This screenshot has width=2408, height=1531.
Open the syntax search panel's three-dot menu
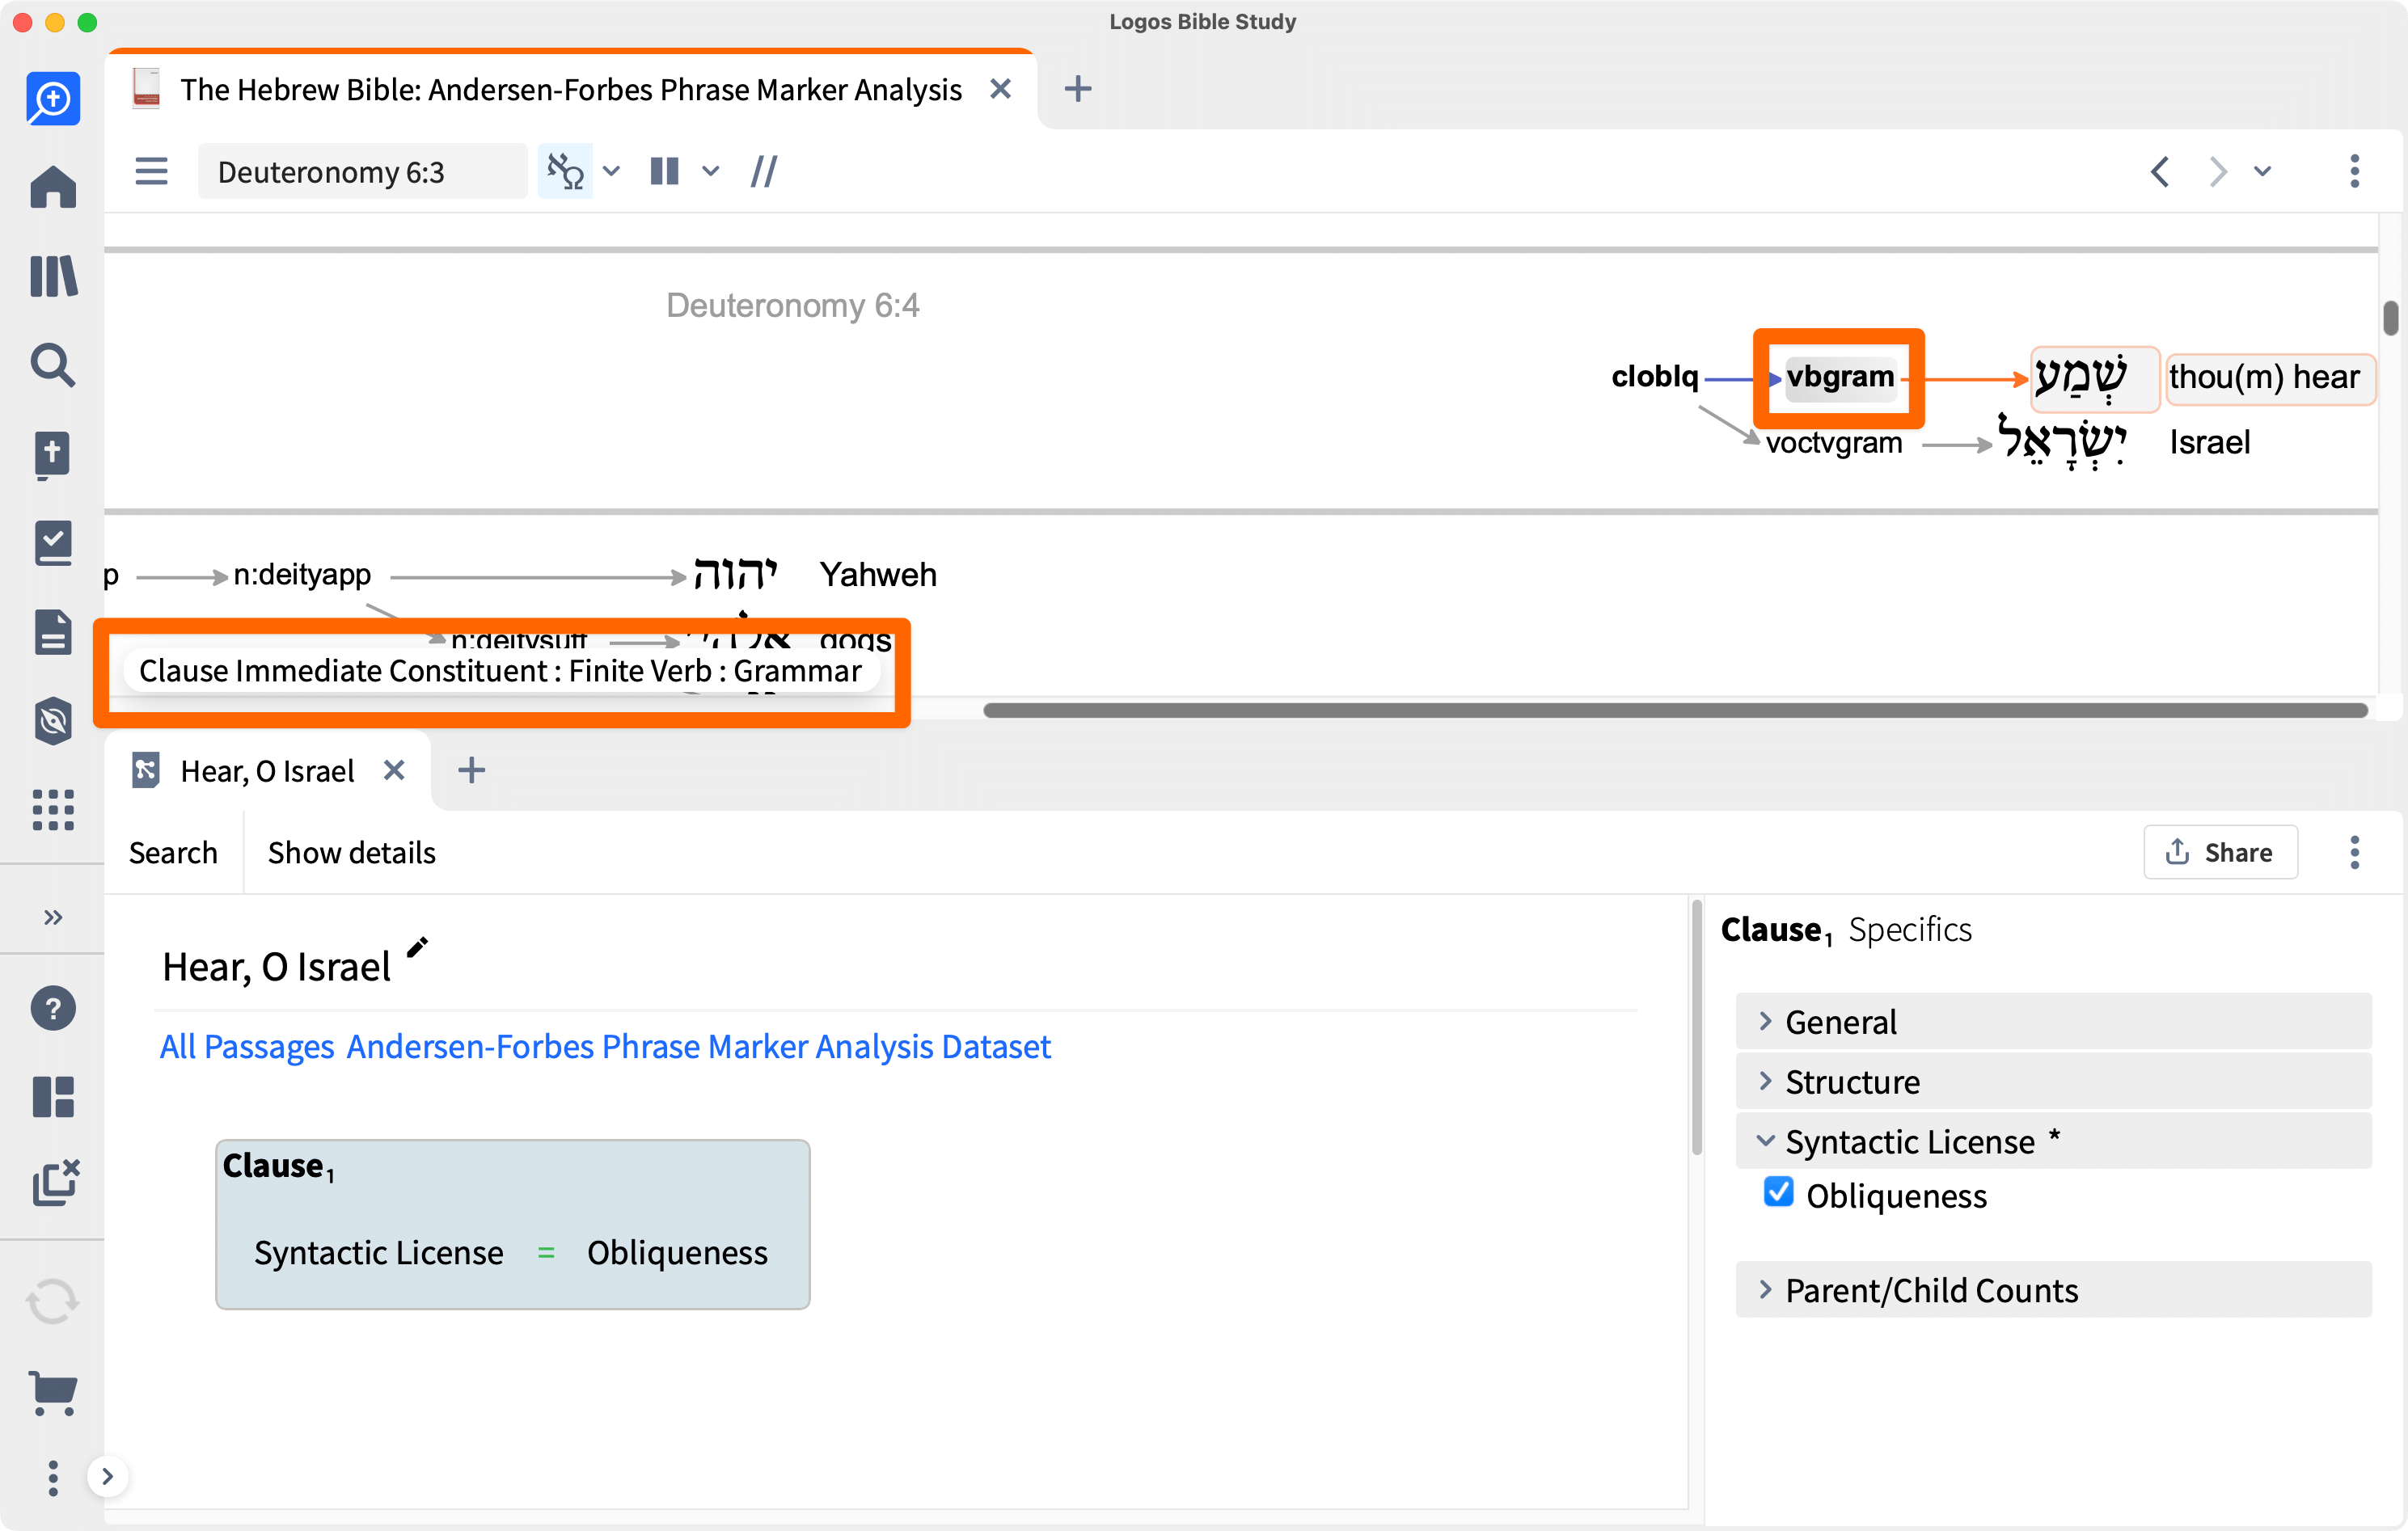2355,852
